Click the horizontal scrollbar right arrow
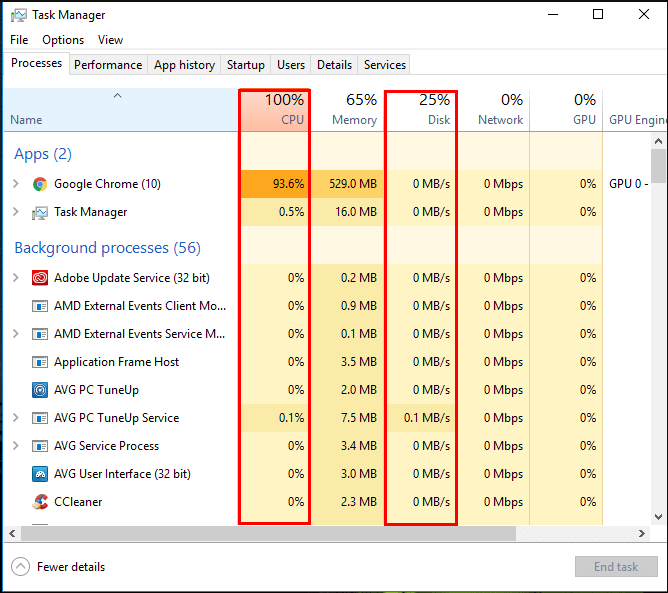This screenshot has width=668, height=593. point(642,533)
